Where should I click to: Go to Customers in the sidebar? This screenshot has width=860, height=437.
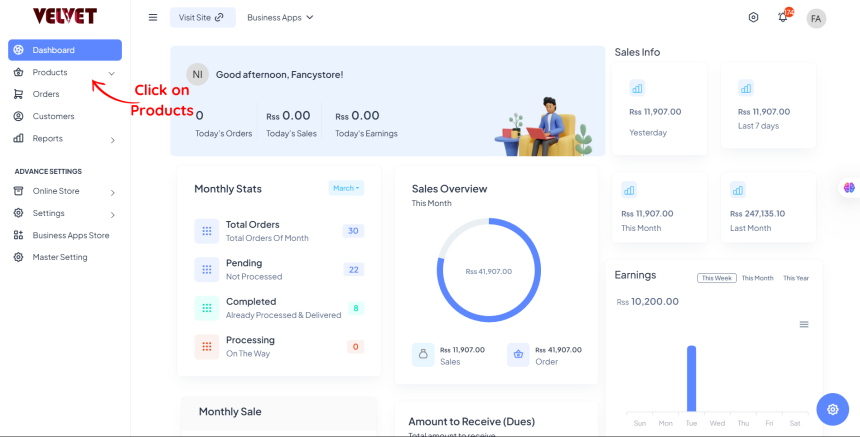pyautogui.click(x=53, y=116)
